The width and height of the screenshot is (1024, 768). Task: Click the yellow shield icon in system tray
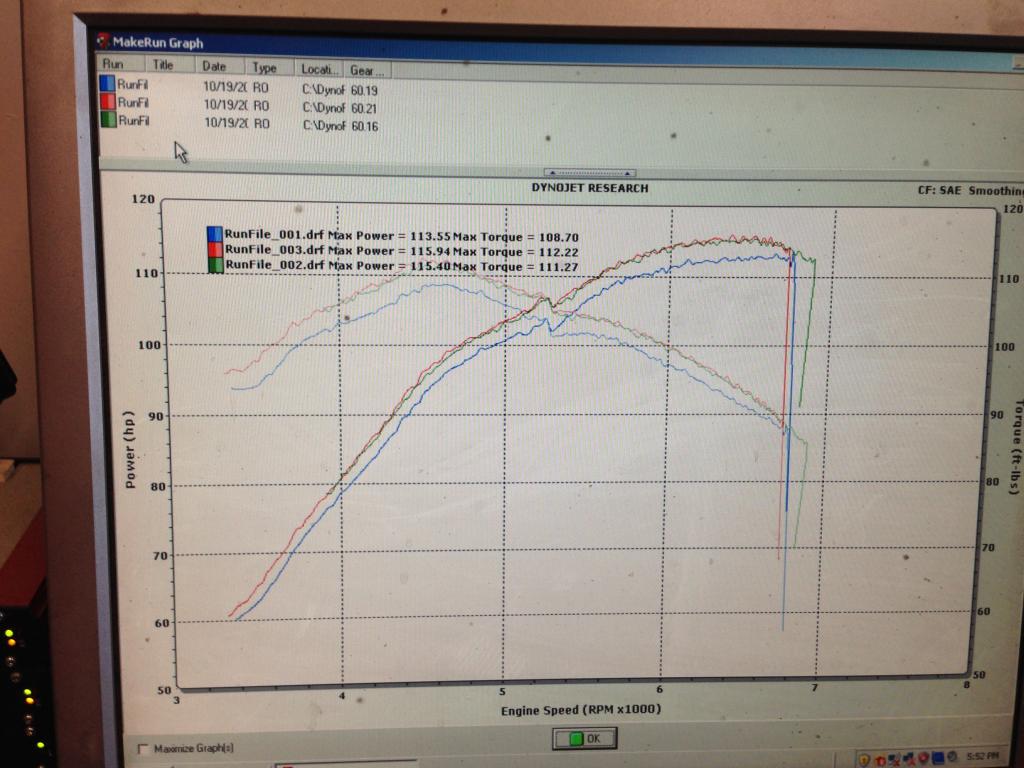[864, 759]
